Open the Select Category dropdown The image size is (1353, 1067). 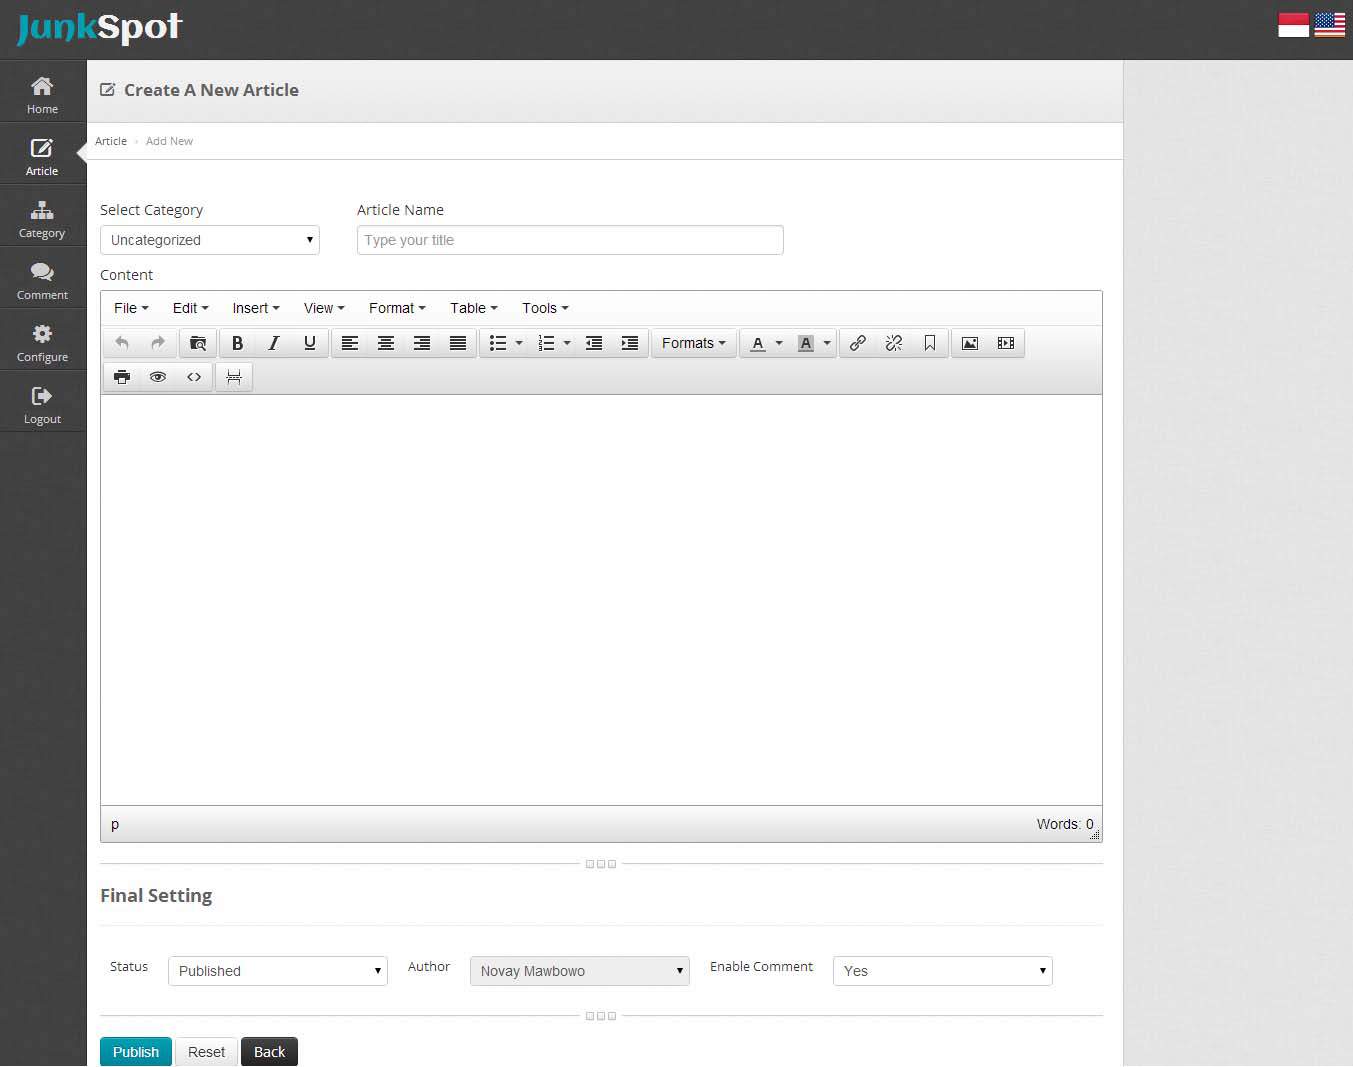[x=210, y=240]
